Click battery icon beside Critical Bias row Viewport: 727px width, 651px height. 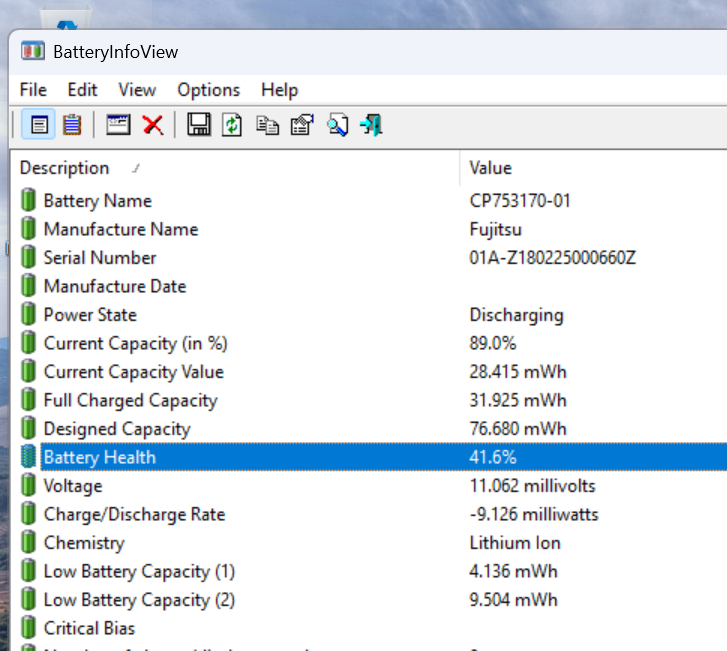28,627
